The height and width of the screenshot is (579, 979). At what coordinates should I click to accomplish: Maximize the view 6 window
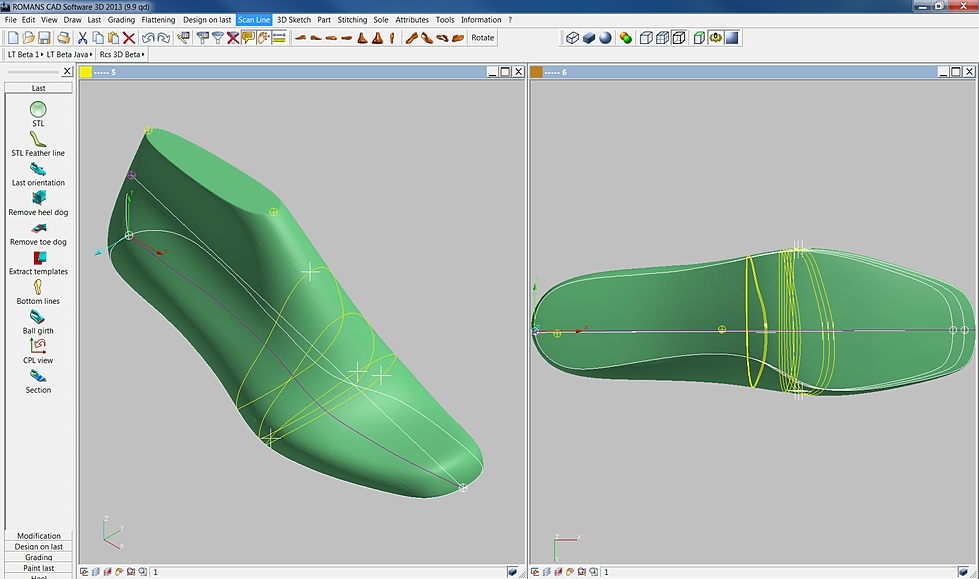(956, 72)
